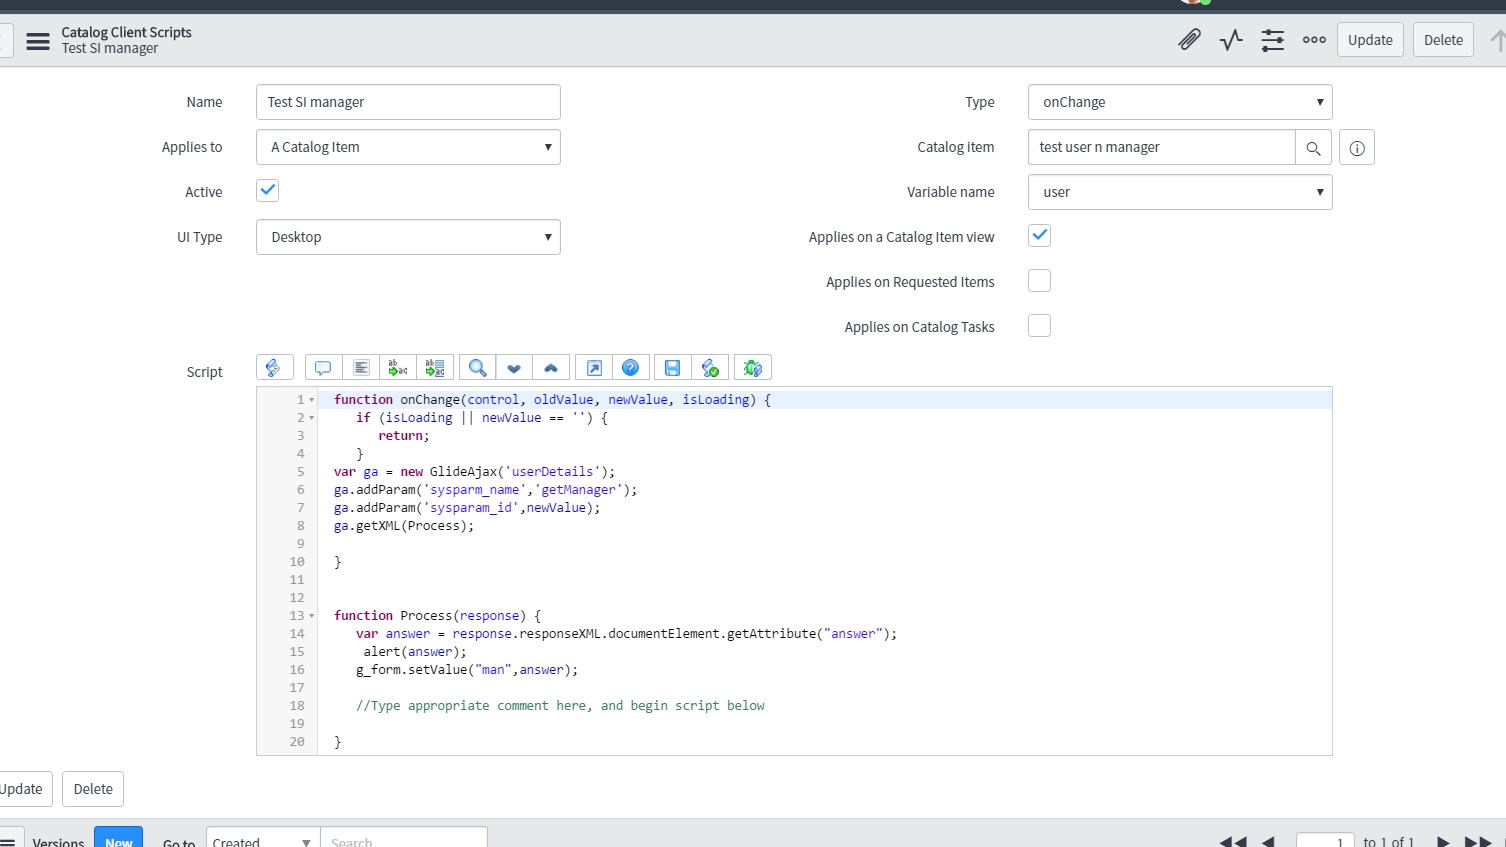Screen dimensions: 1506x847
Task: Go to next page of Versions
Action: pyautogui.click(x=1443, y=842)
